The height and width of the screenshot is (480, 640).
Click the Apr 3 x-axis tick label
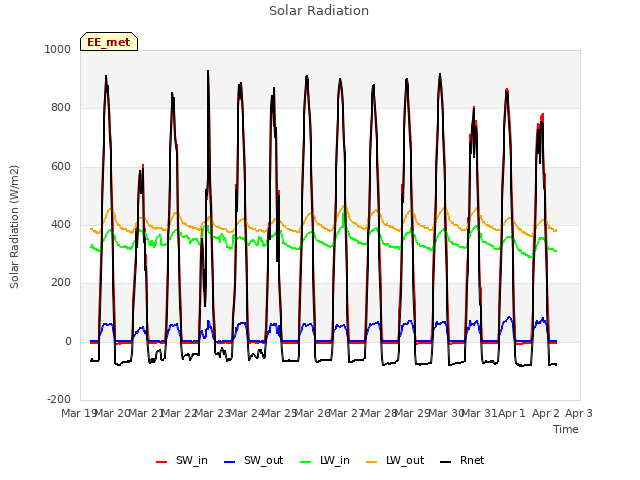click(x=579, y=413)
